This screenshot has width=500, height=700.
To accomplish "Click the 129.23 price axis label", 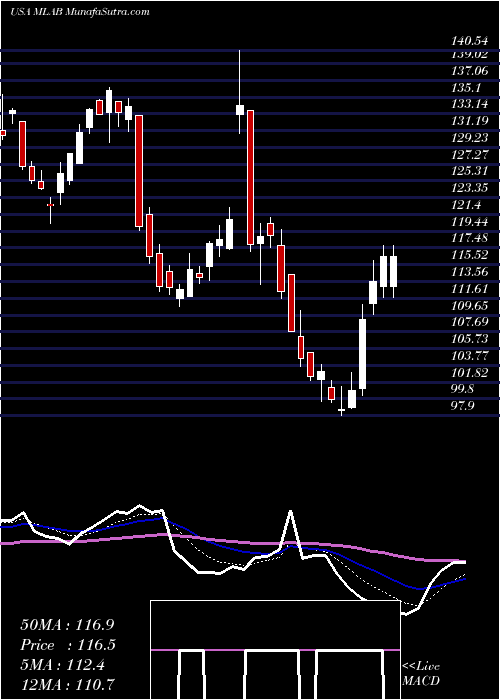I will [469, 138].
